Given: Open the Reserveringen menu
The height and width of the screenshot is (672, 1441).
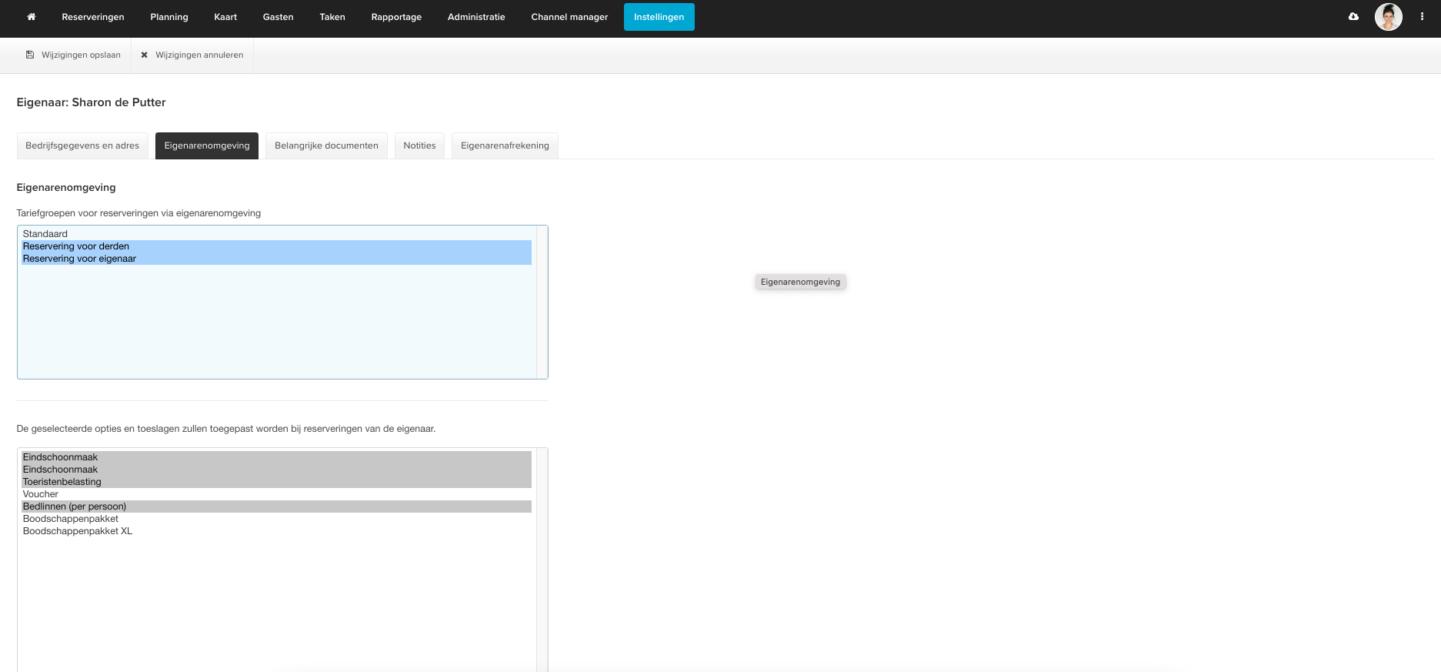Looking at the screenshot, I should (93, 17).
